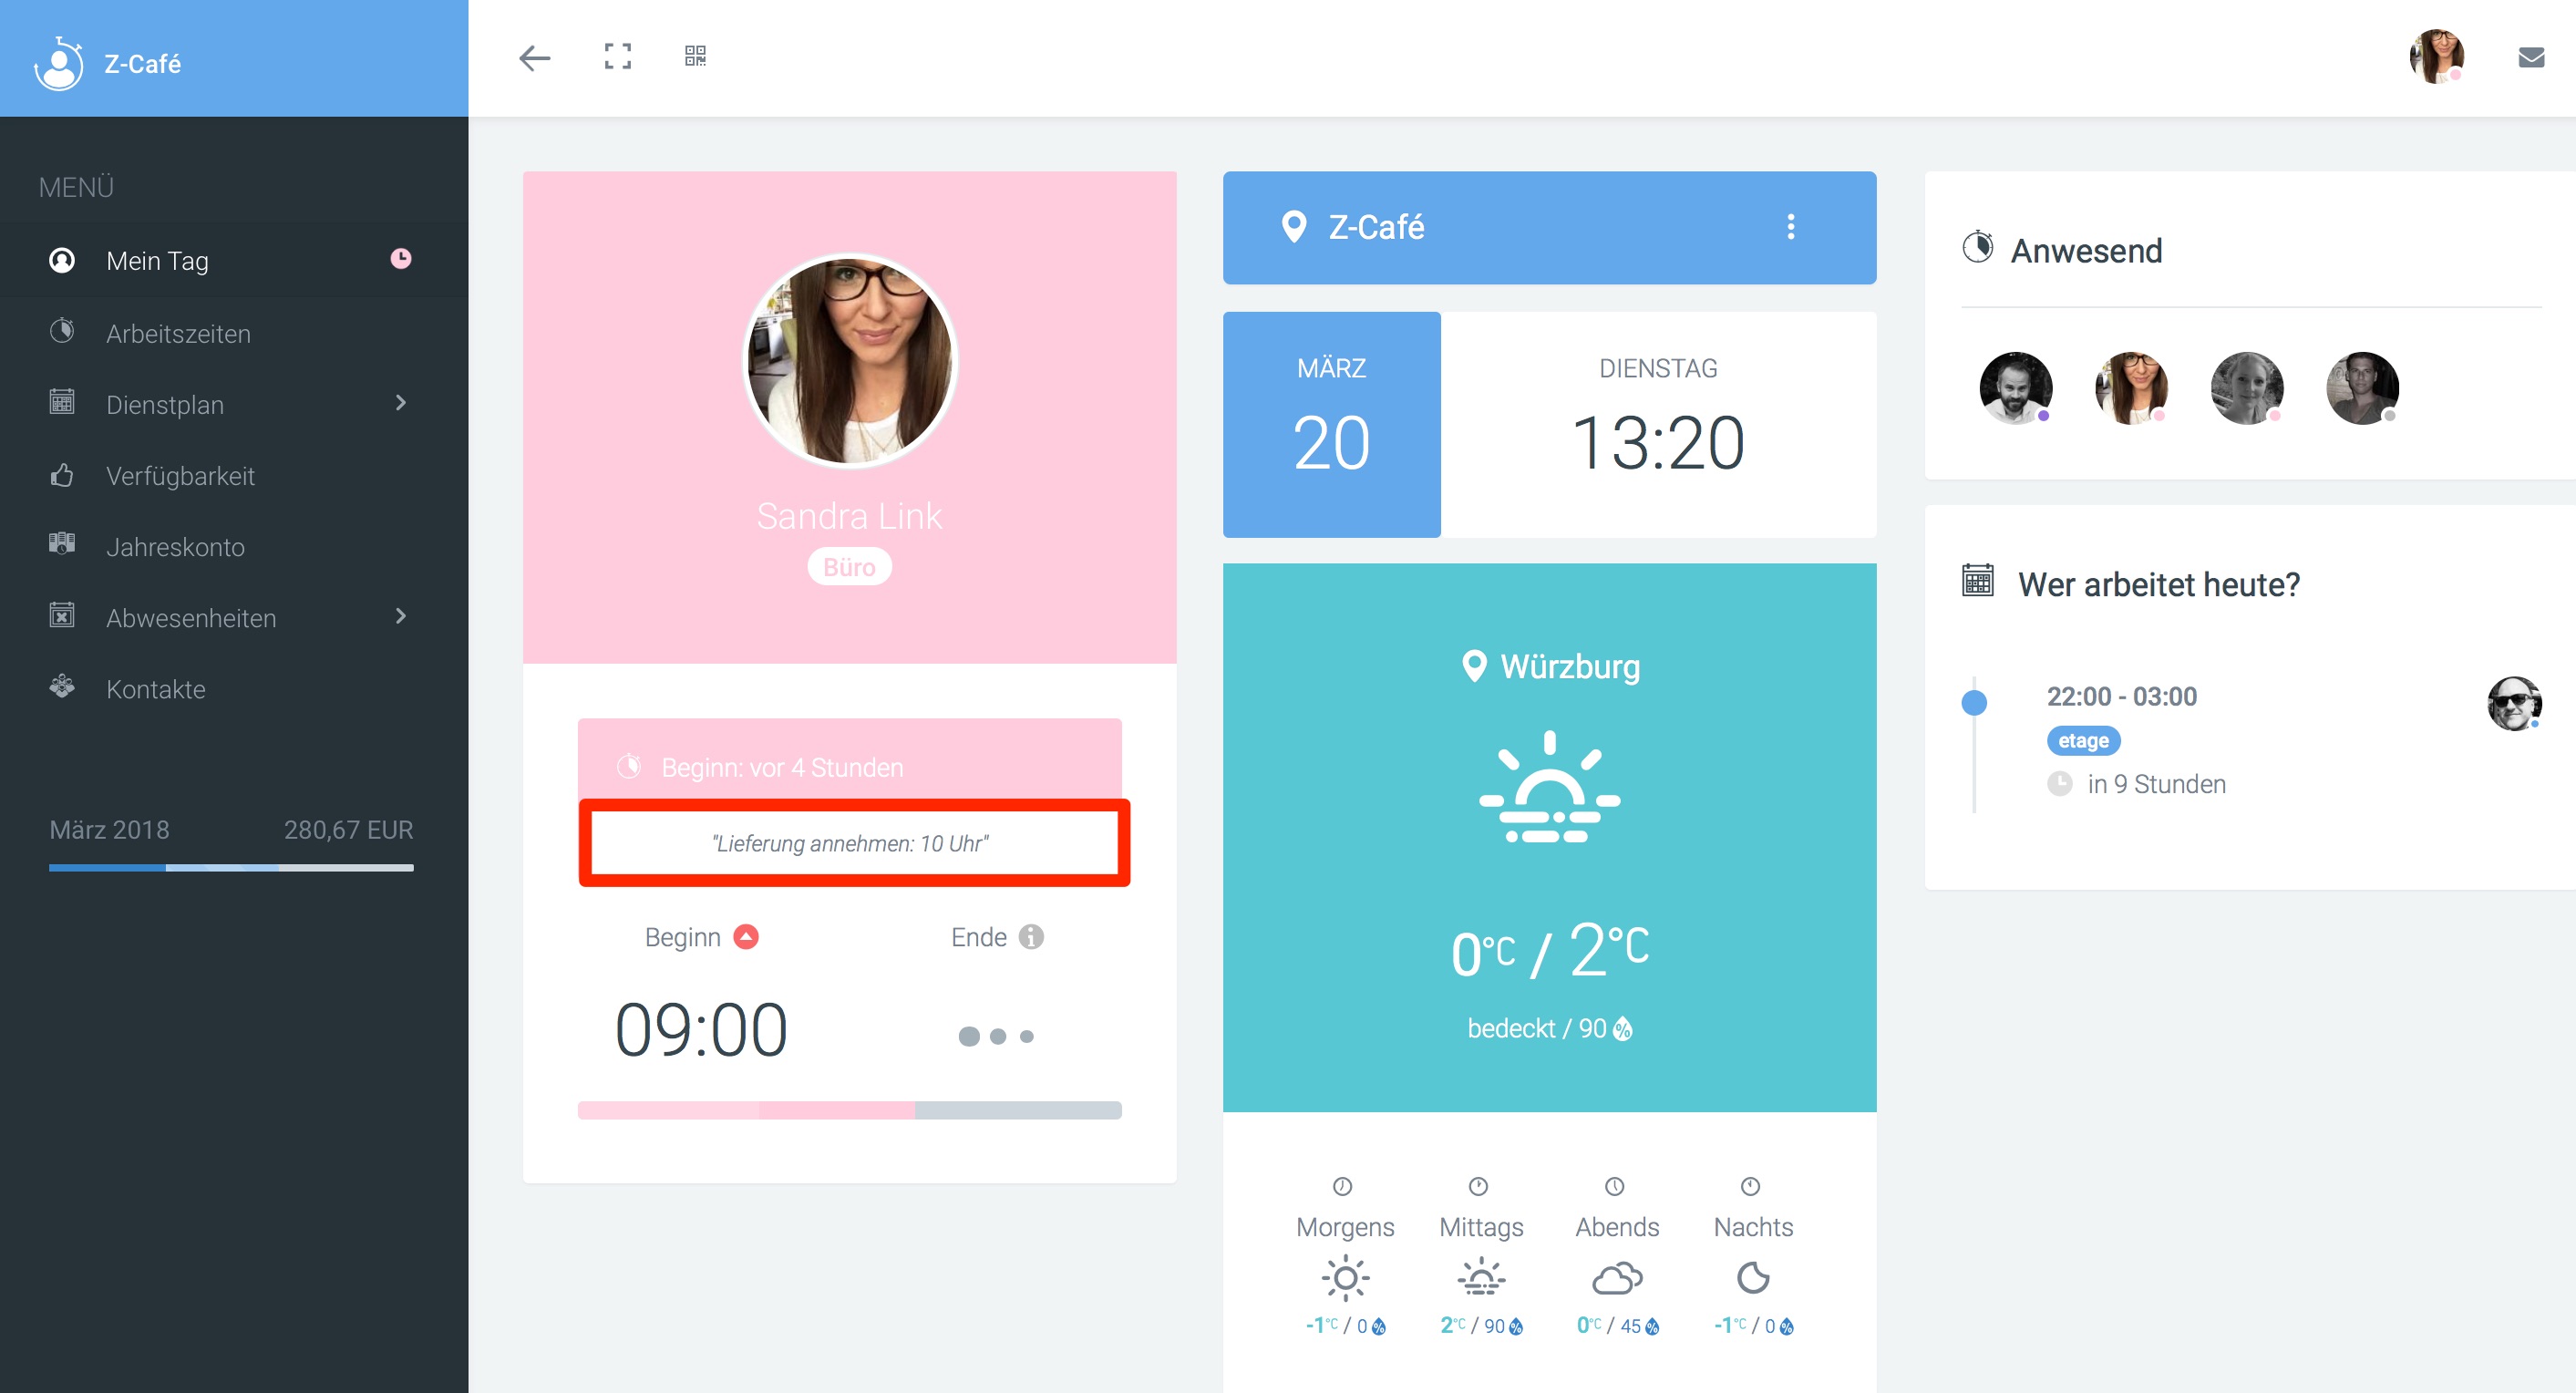
Task: Click Z-Café location pin icon
Action: coord(1294,227)
